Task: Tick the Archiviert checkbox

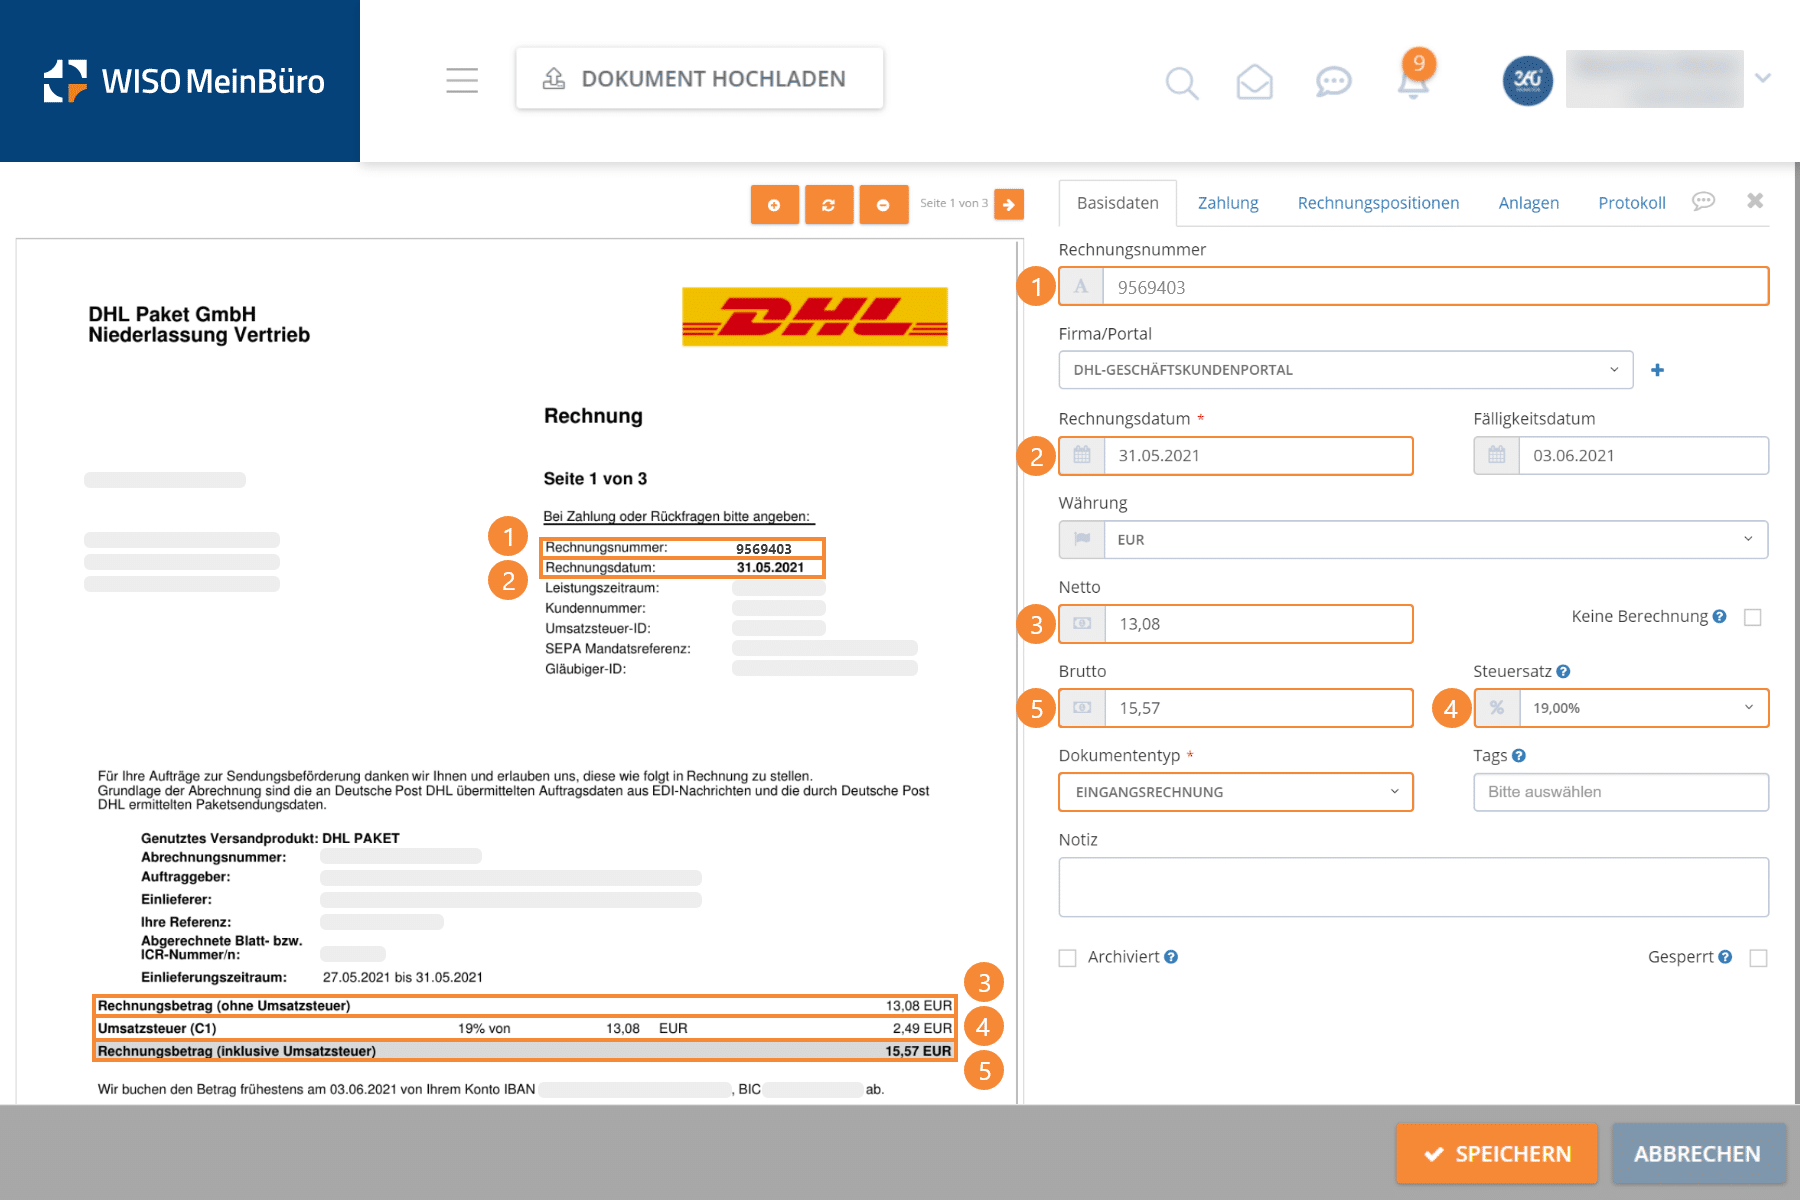Action: [1068, 958]
